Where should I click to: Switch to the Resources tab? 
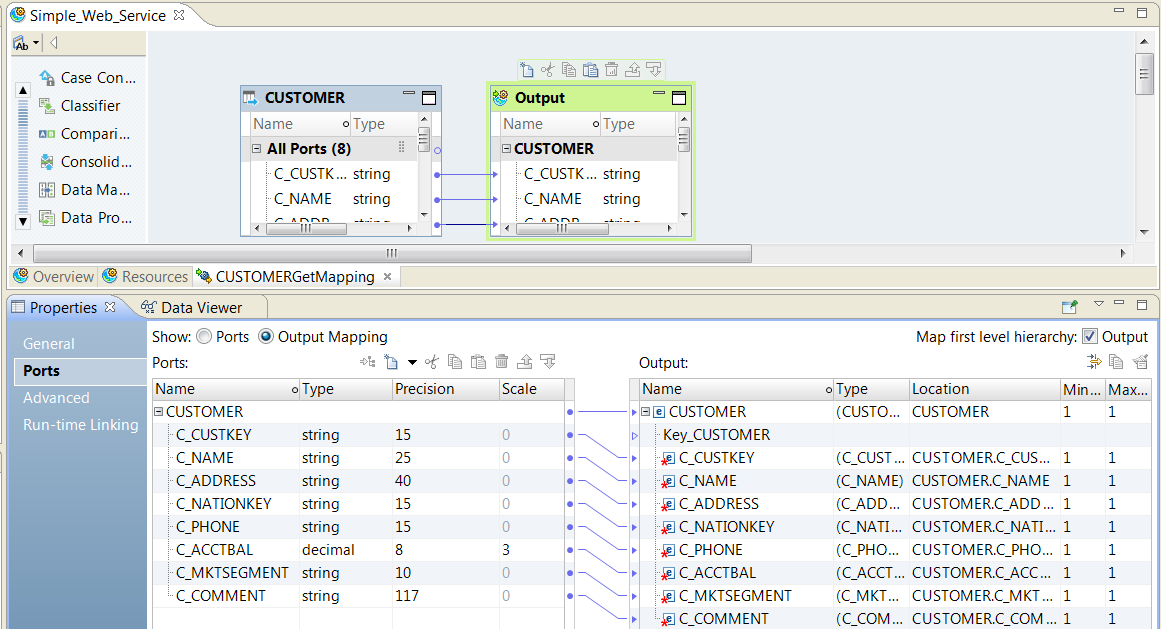pyautogui.click(x=146, y=277)
